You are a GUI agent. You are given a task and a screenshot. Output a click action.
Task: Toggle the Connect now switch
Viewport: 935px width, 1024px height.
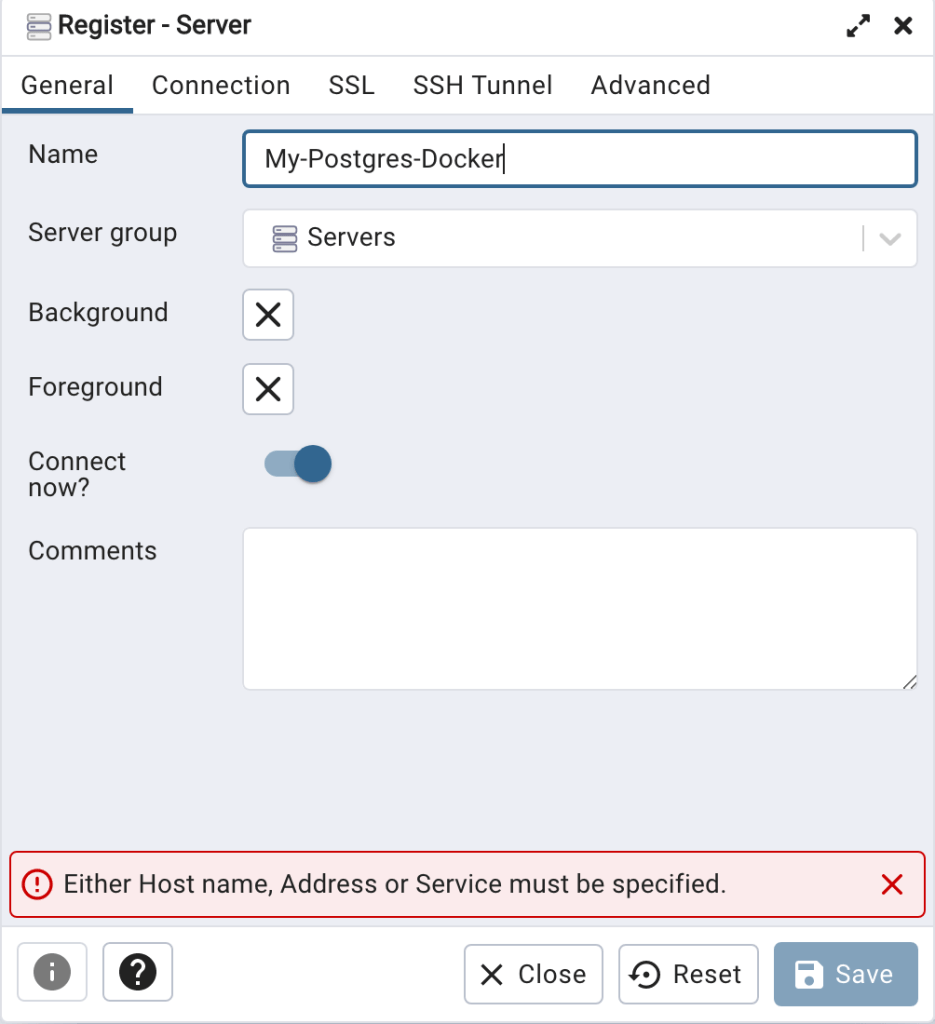298,464
